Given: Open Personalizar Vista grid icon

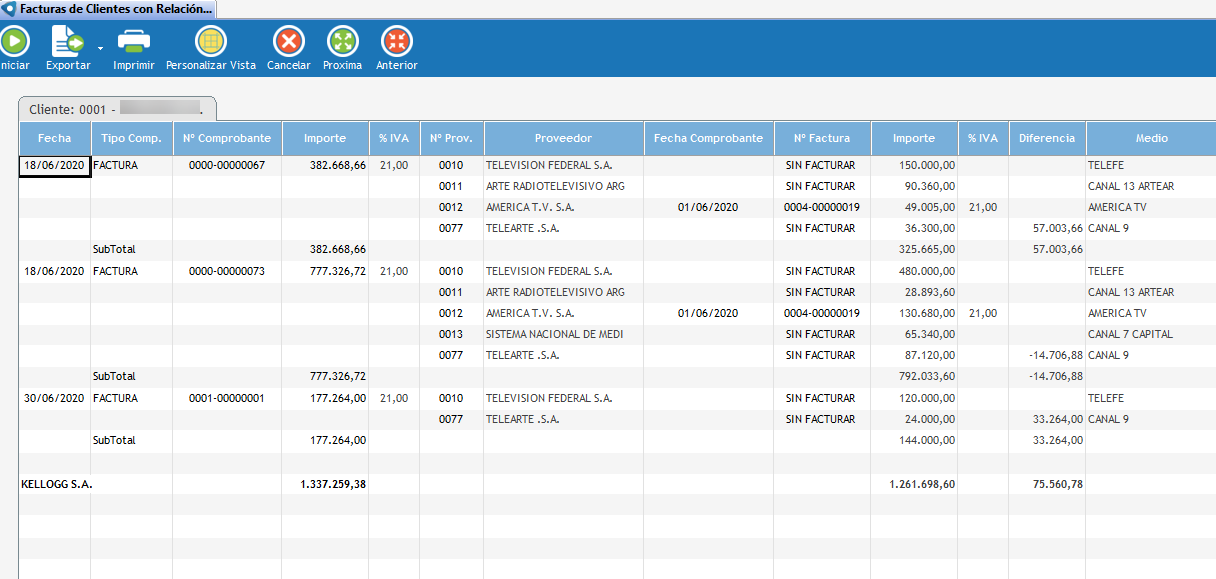Looking at the screenshot, I should tap(210, 42).
